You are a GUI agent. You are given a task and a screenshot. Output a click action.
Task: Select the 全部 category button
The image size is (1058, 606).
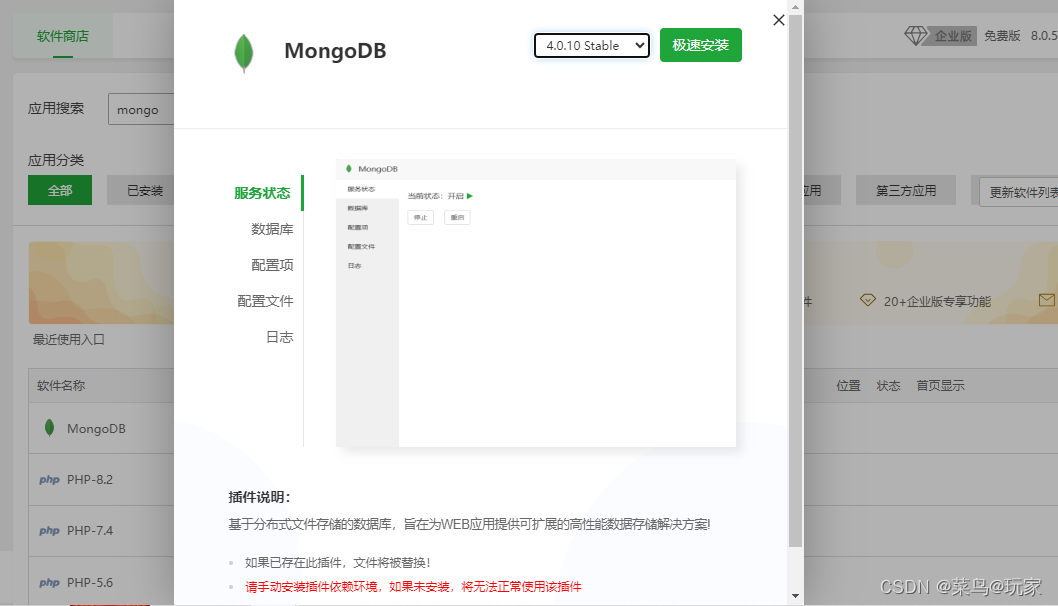(60, 190)
